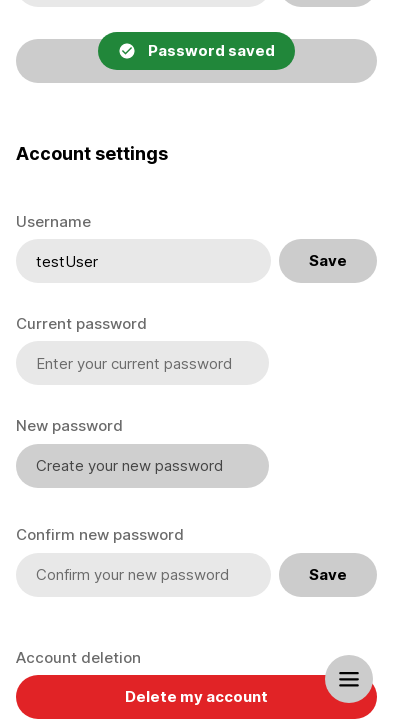Save the testUser username
Viewport: 393px width, 727px height.
coord(328,261)
